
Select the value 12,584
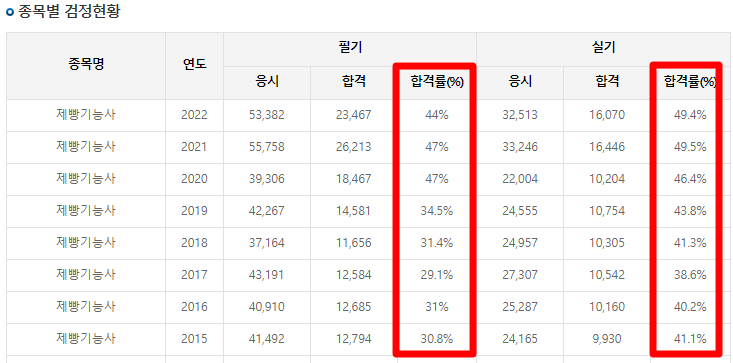coord(353,275)
